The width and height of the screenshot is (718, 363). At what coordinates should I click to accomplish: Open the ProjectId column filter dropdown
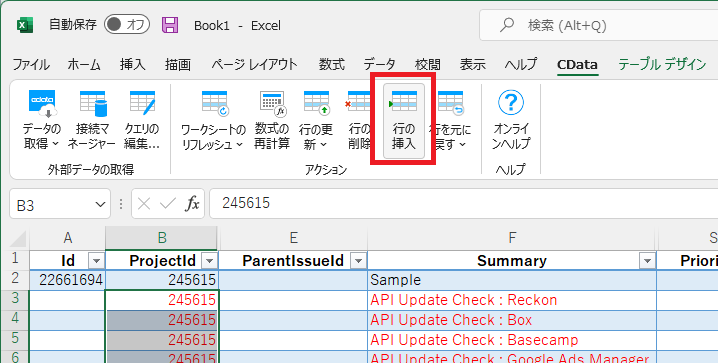tap(210, 261)
